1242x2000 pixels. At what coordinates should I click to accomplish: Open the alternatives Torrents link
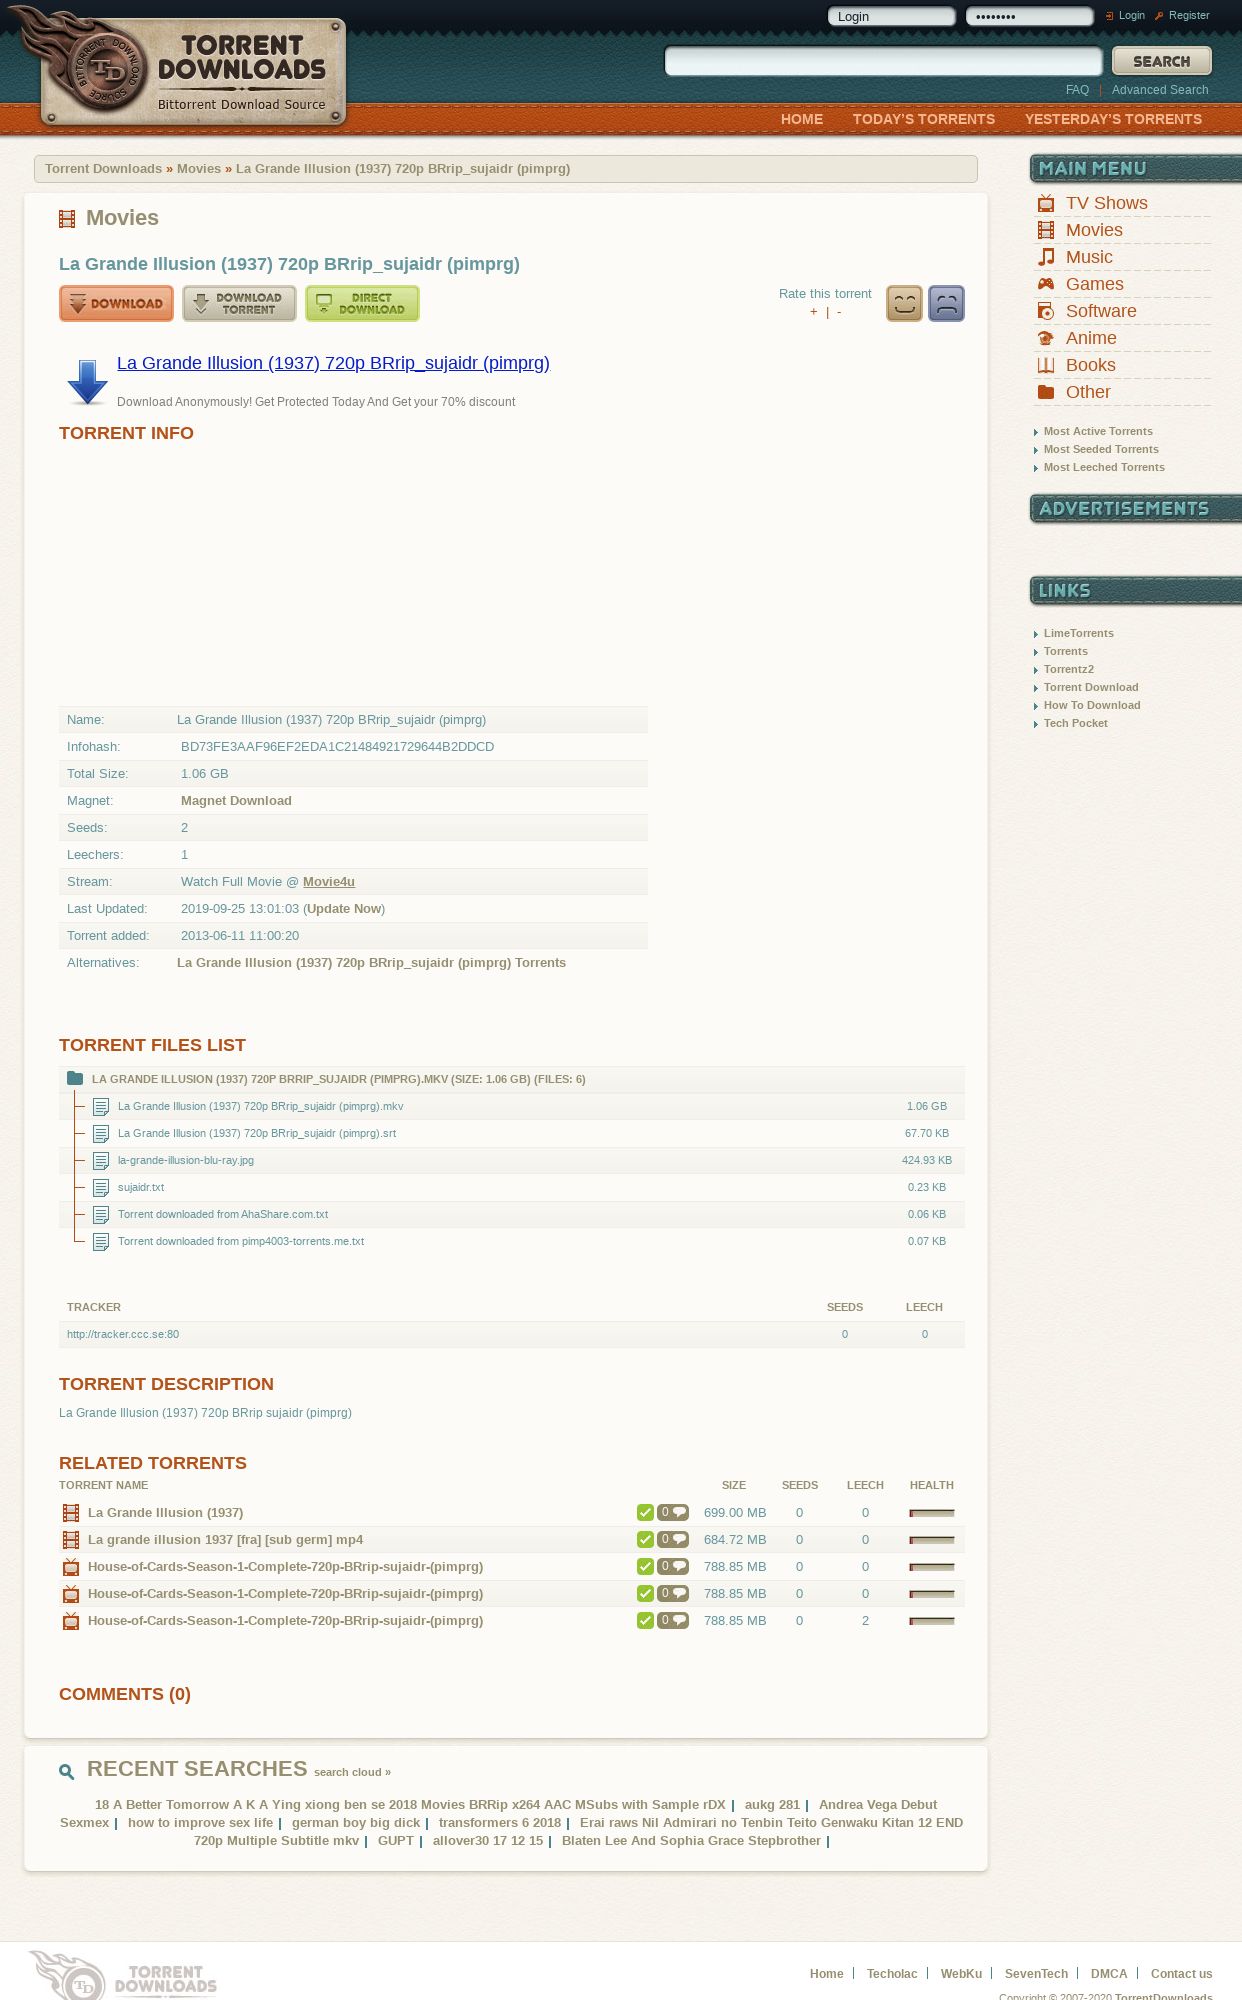[371, 963]
